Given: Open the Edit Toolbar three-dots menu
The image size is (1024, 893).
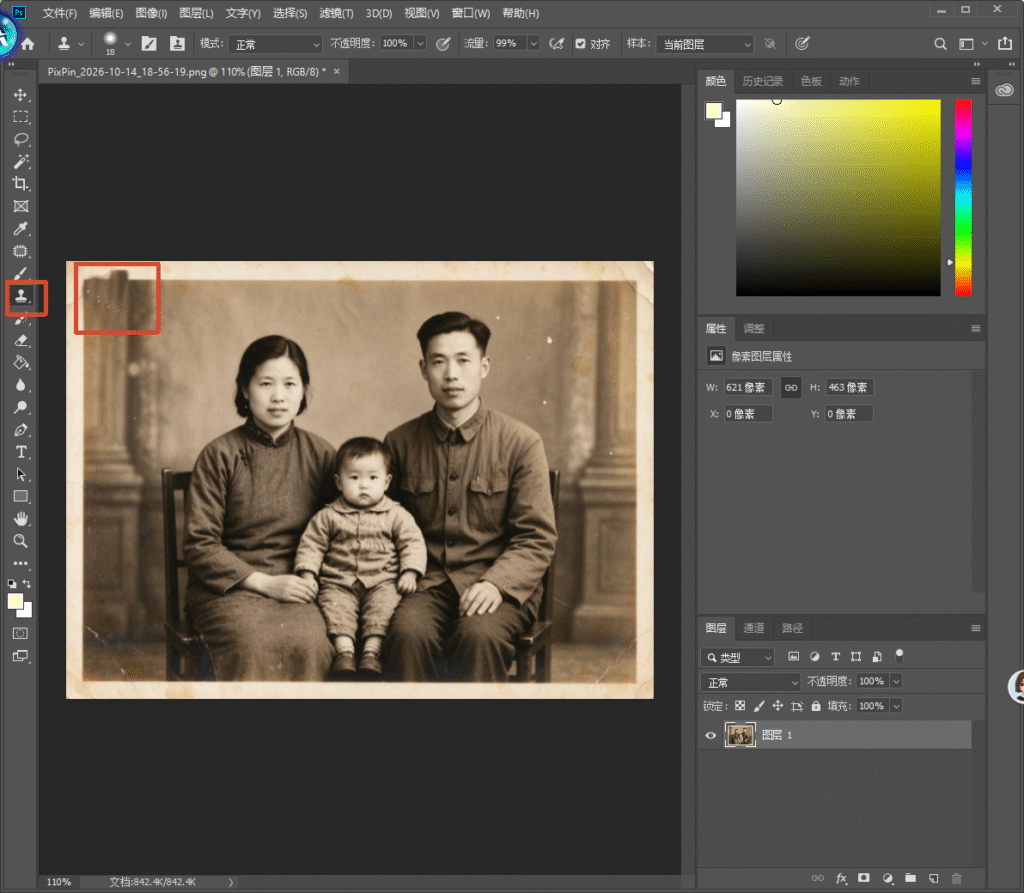Looking at the screenshot, I should click(x=21, y=563).
